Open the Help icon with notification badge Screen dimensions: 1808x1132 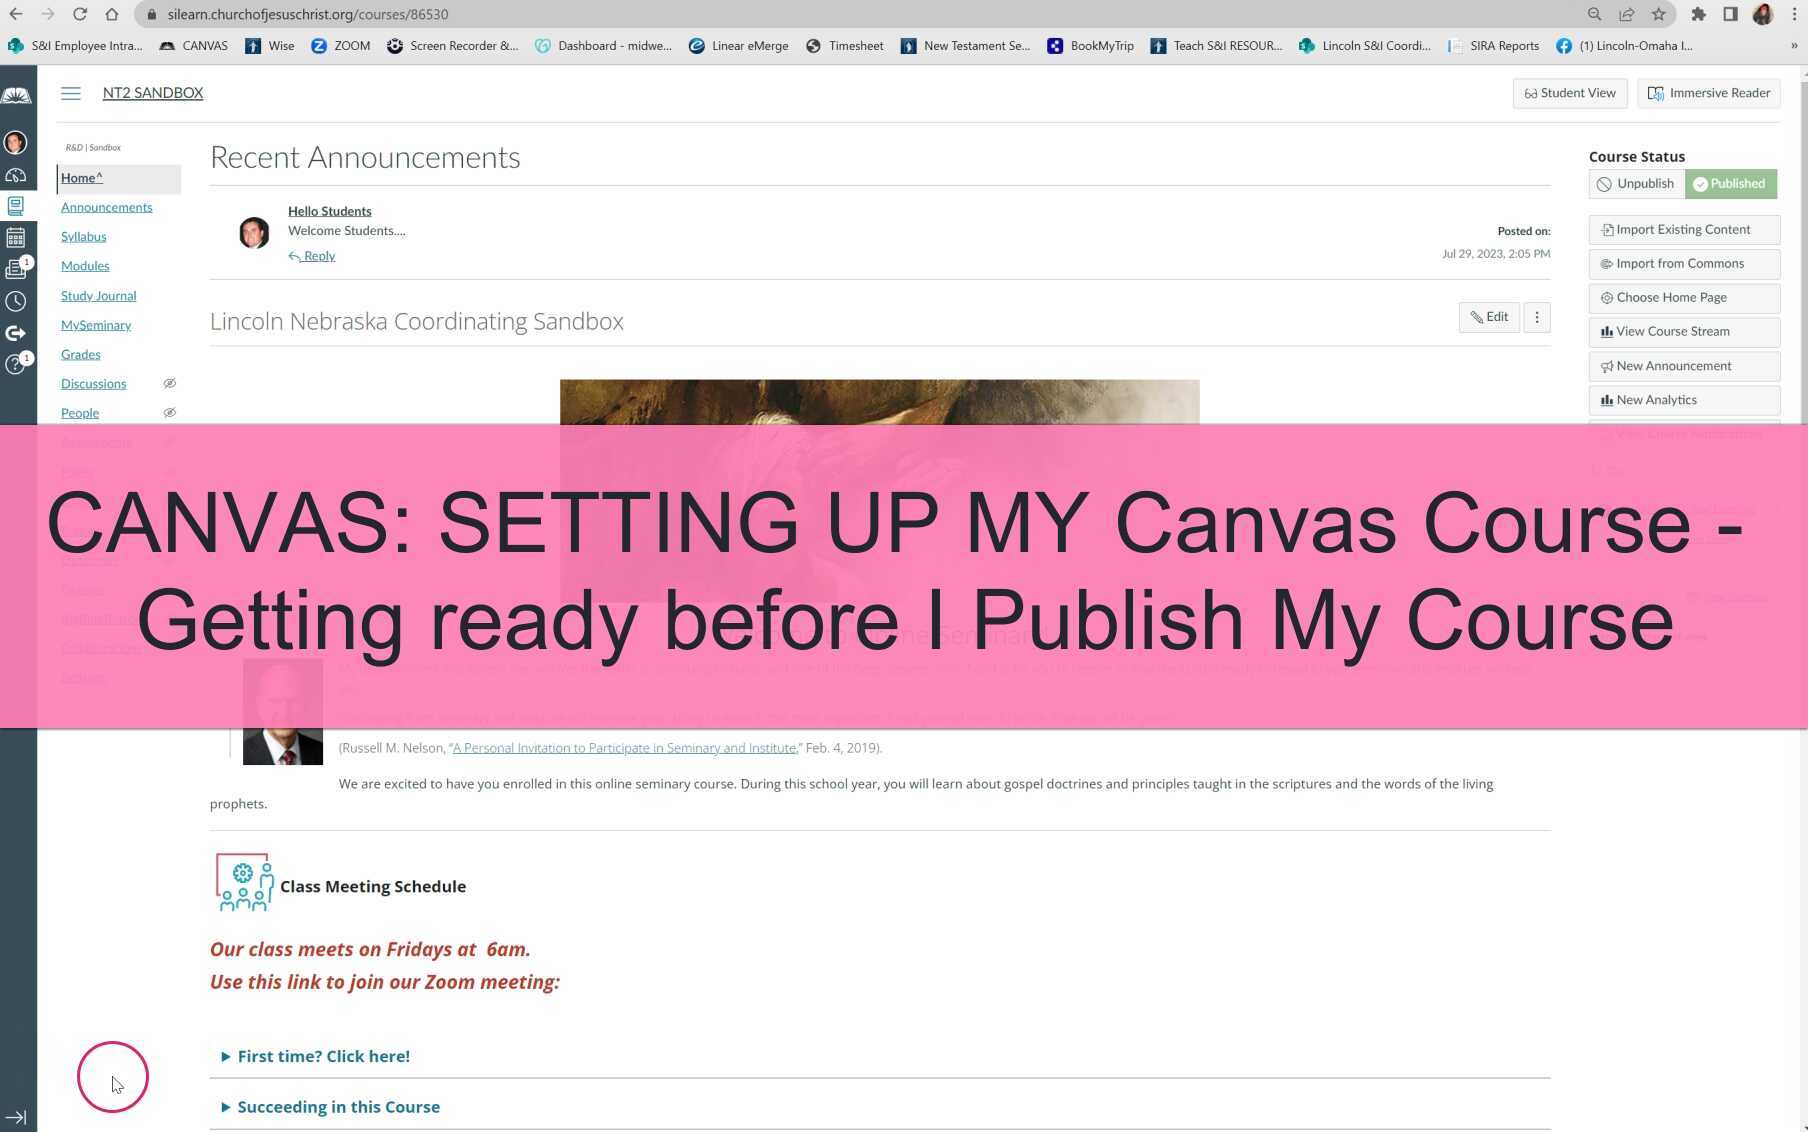tap(16, 365)
